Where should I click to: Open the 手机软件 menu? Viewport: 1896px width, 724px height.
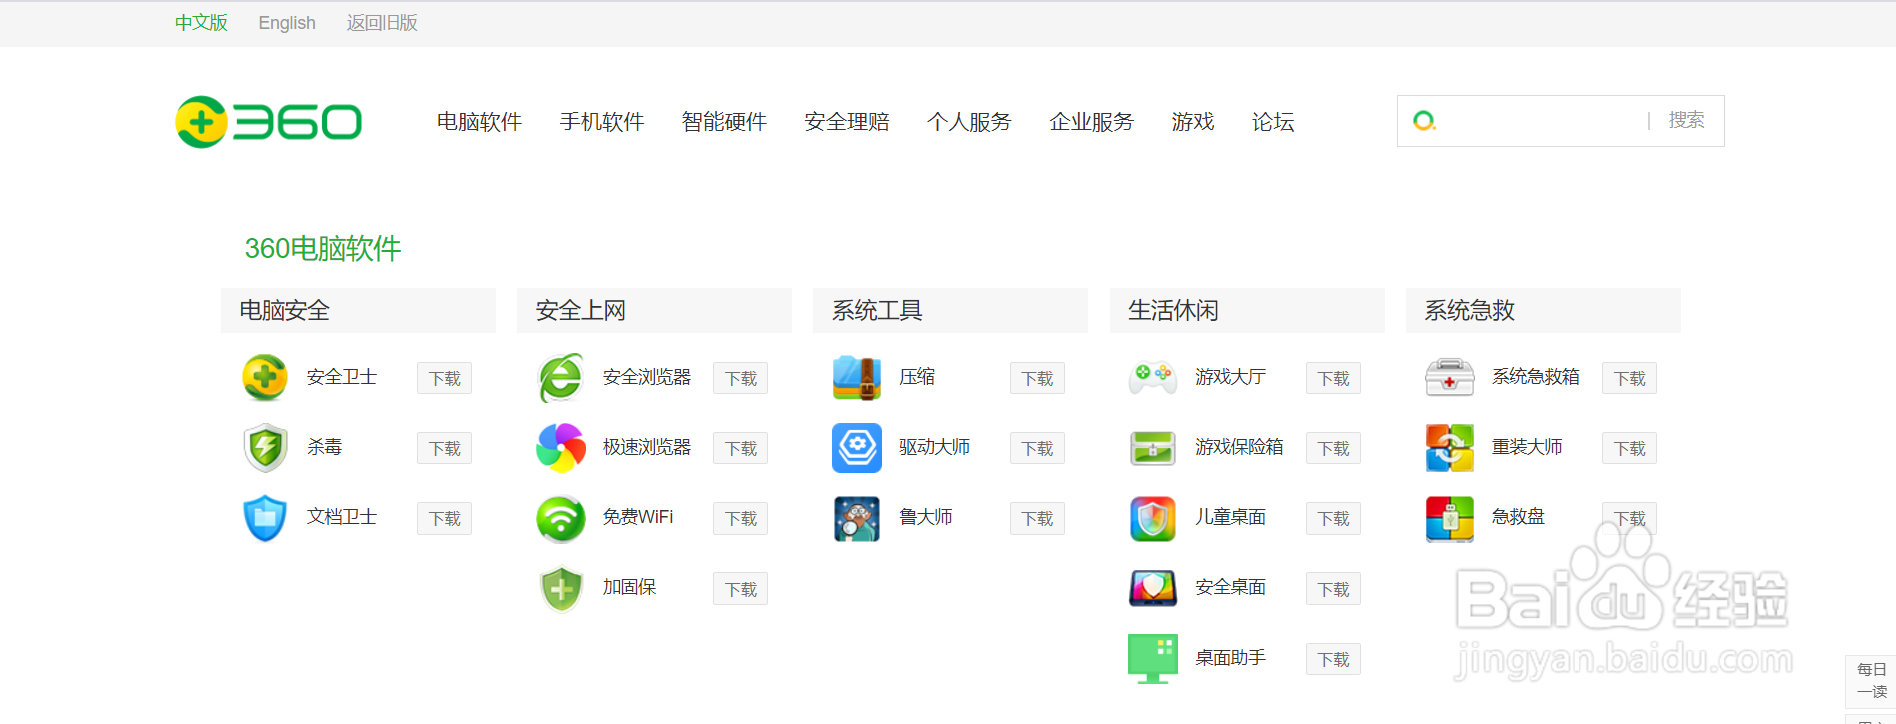click(601, 122)
